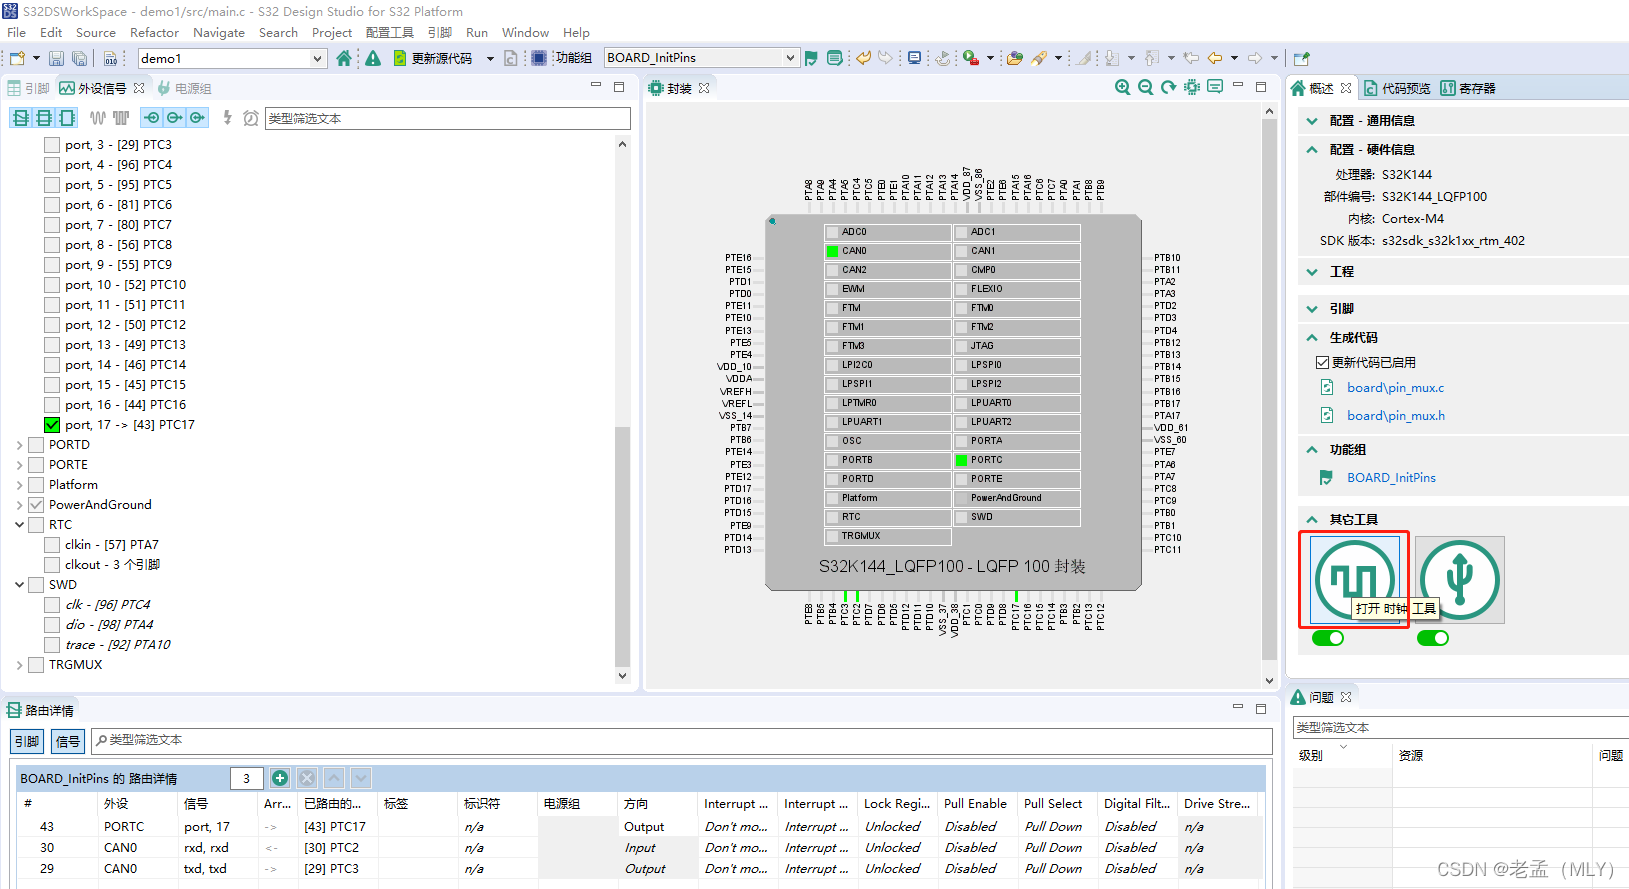The width and height of the screenshot is (1629, 889).
Task: Open BOARD_InitPins functional group link
Action: (x=1391, y=478)
